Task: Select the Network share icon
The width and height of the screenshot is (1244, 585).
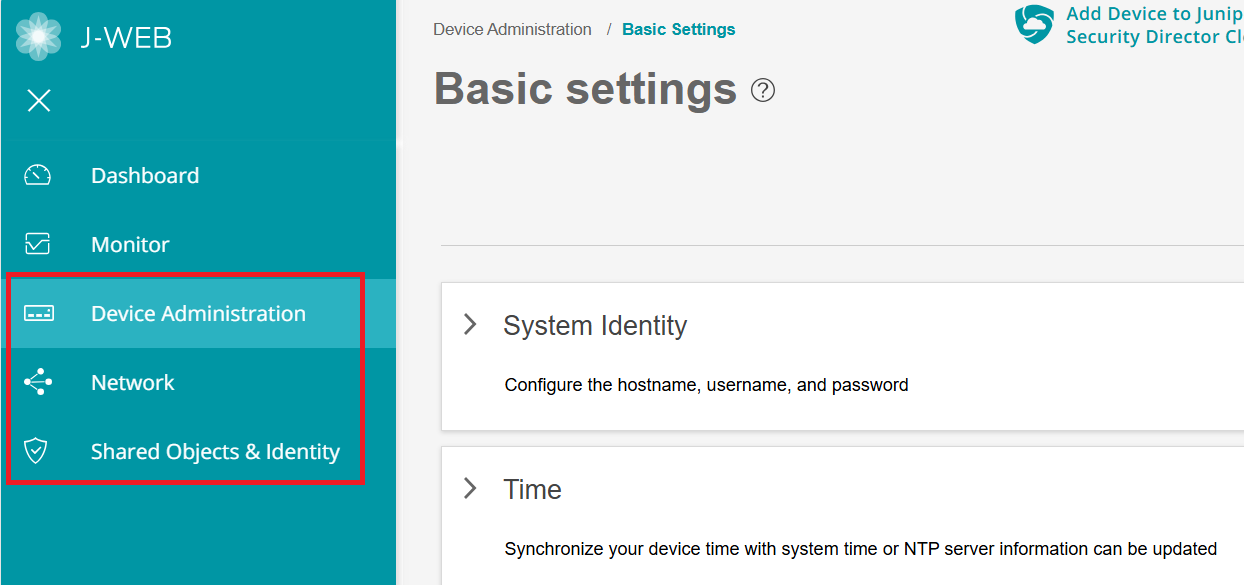Action: pyautogui.click(x=37, y=382)
